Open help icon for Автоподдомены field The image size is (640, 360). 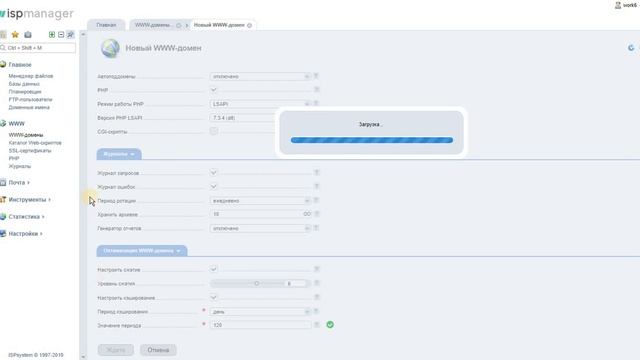pos(316,76)
